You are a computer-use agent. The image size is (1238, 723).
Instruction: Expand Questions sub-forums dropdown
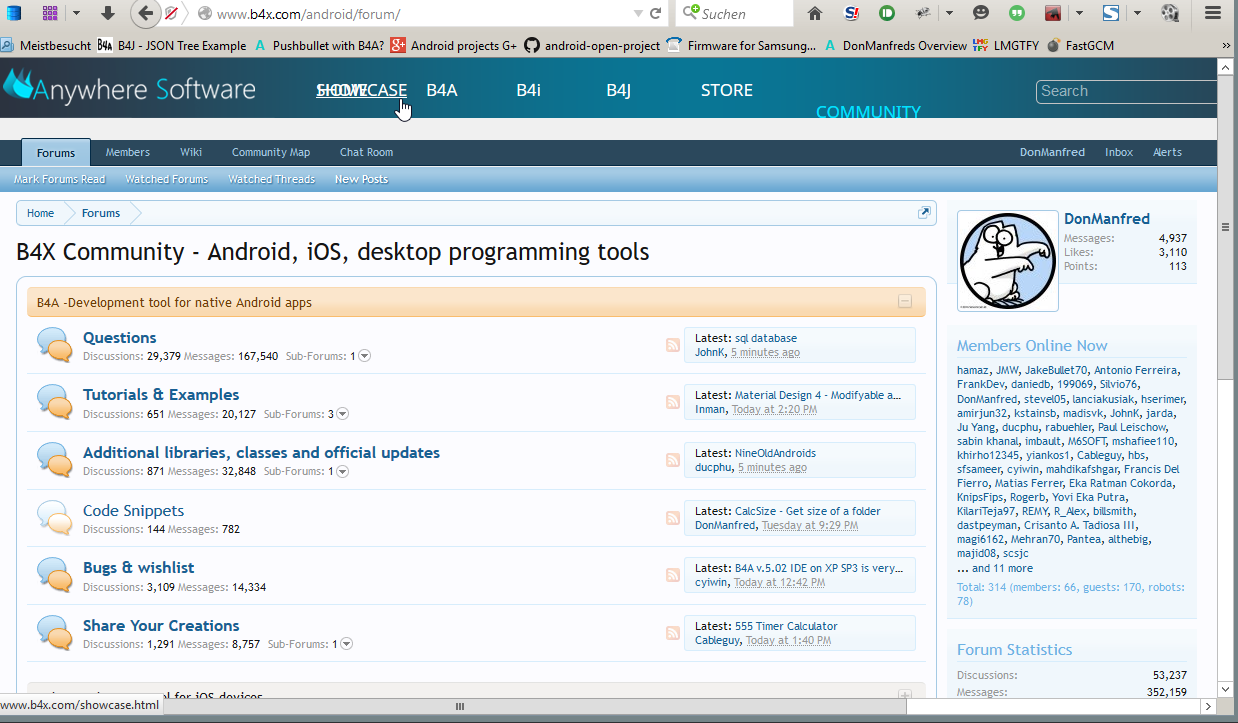point(365,356)
